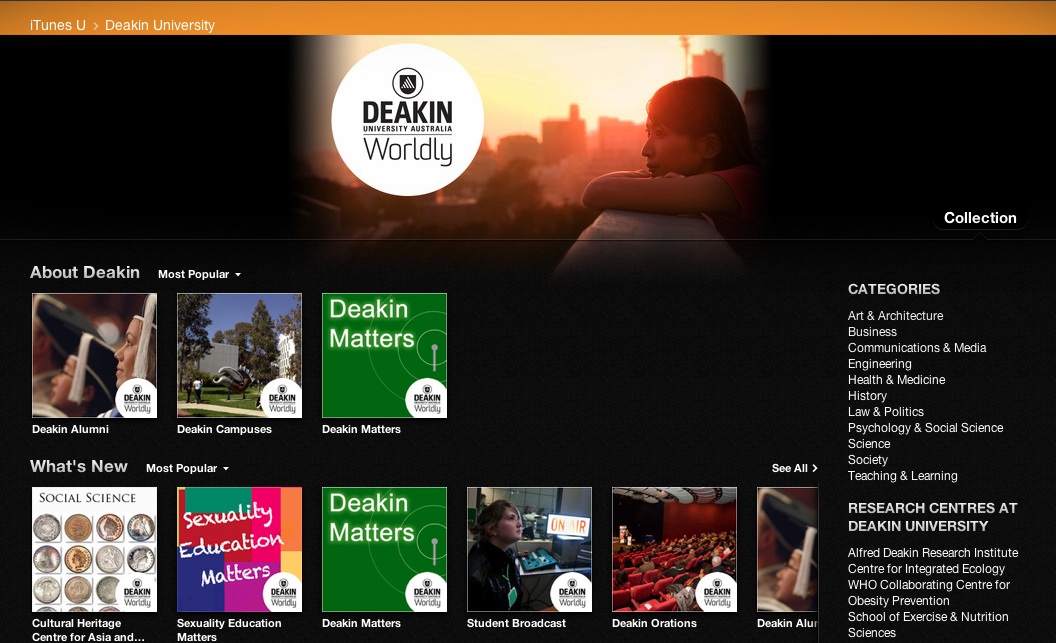Select the Business category

[x=872, y=332]
